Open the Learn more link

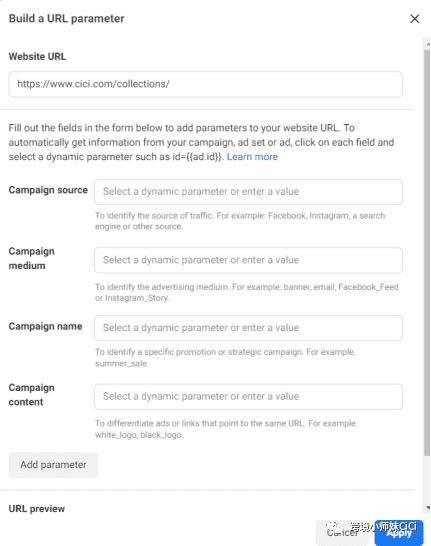(x=252, y=157)
